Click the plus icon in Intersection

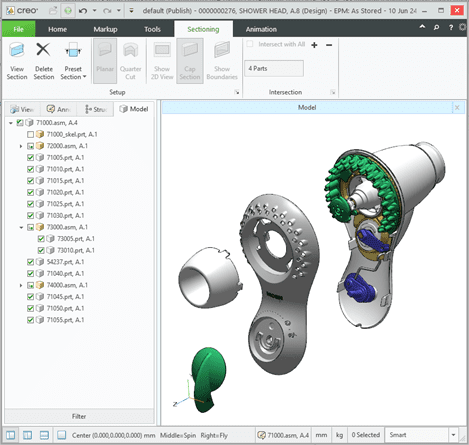[314, 45]
